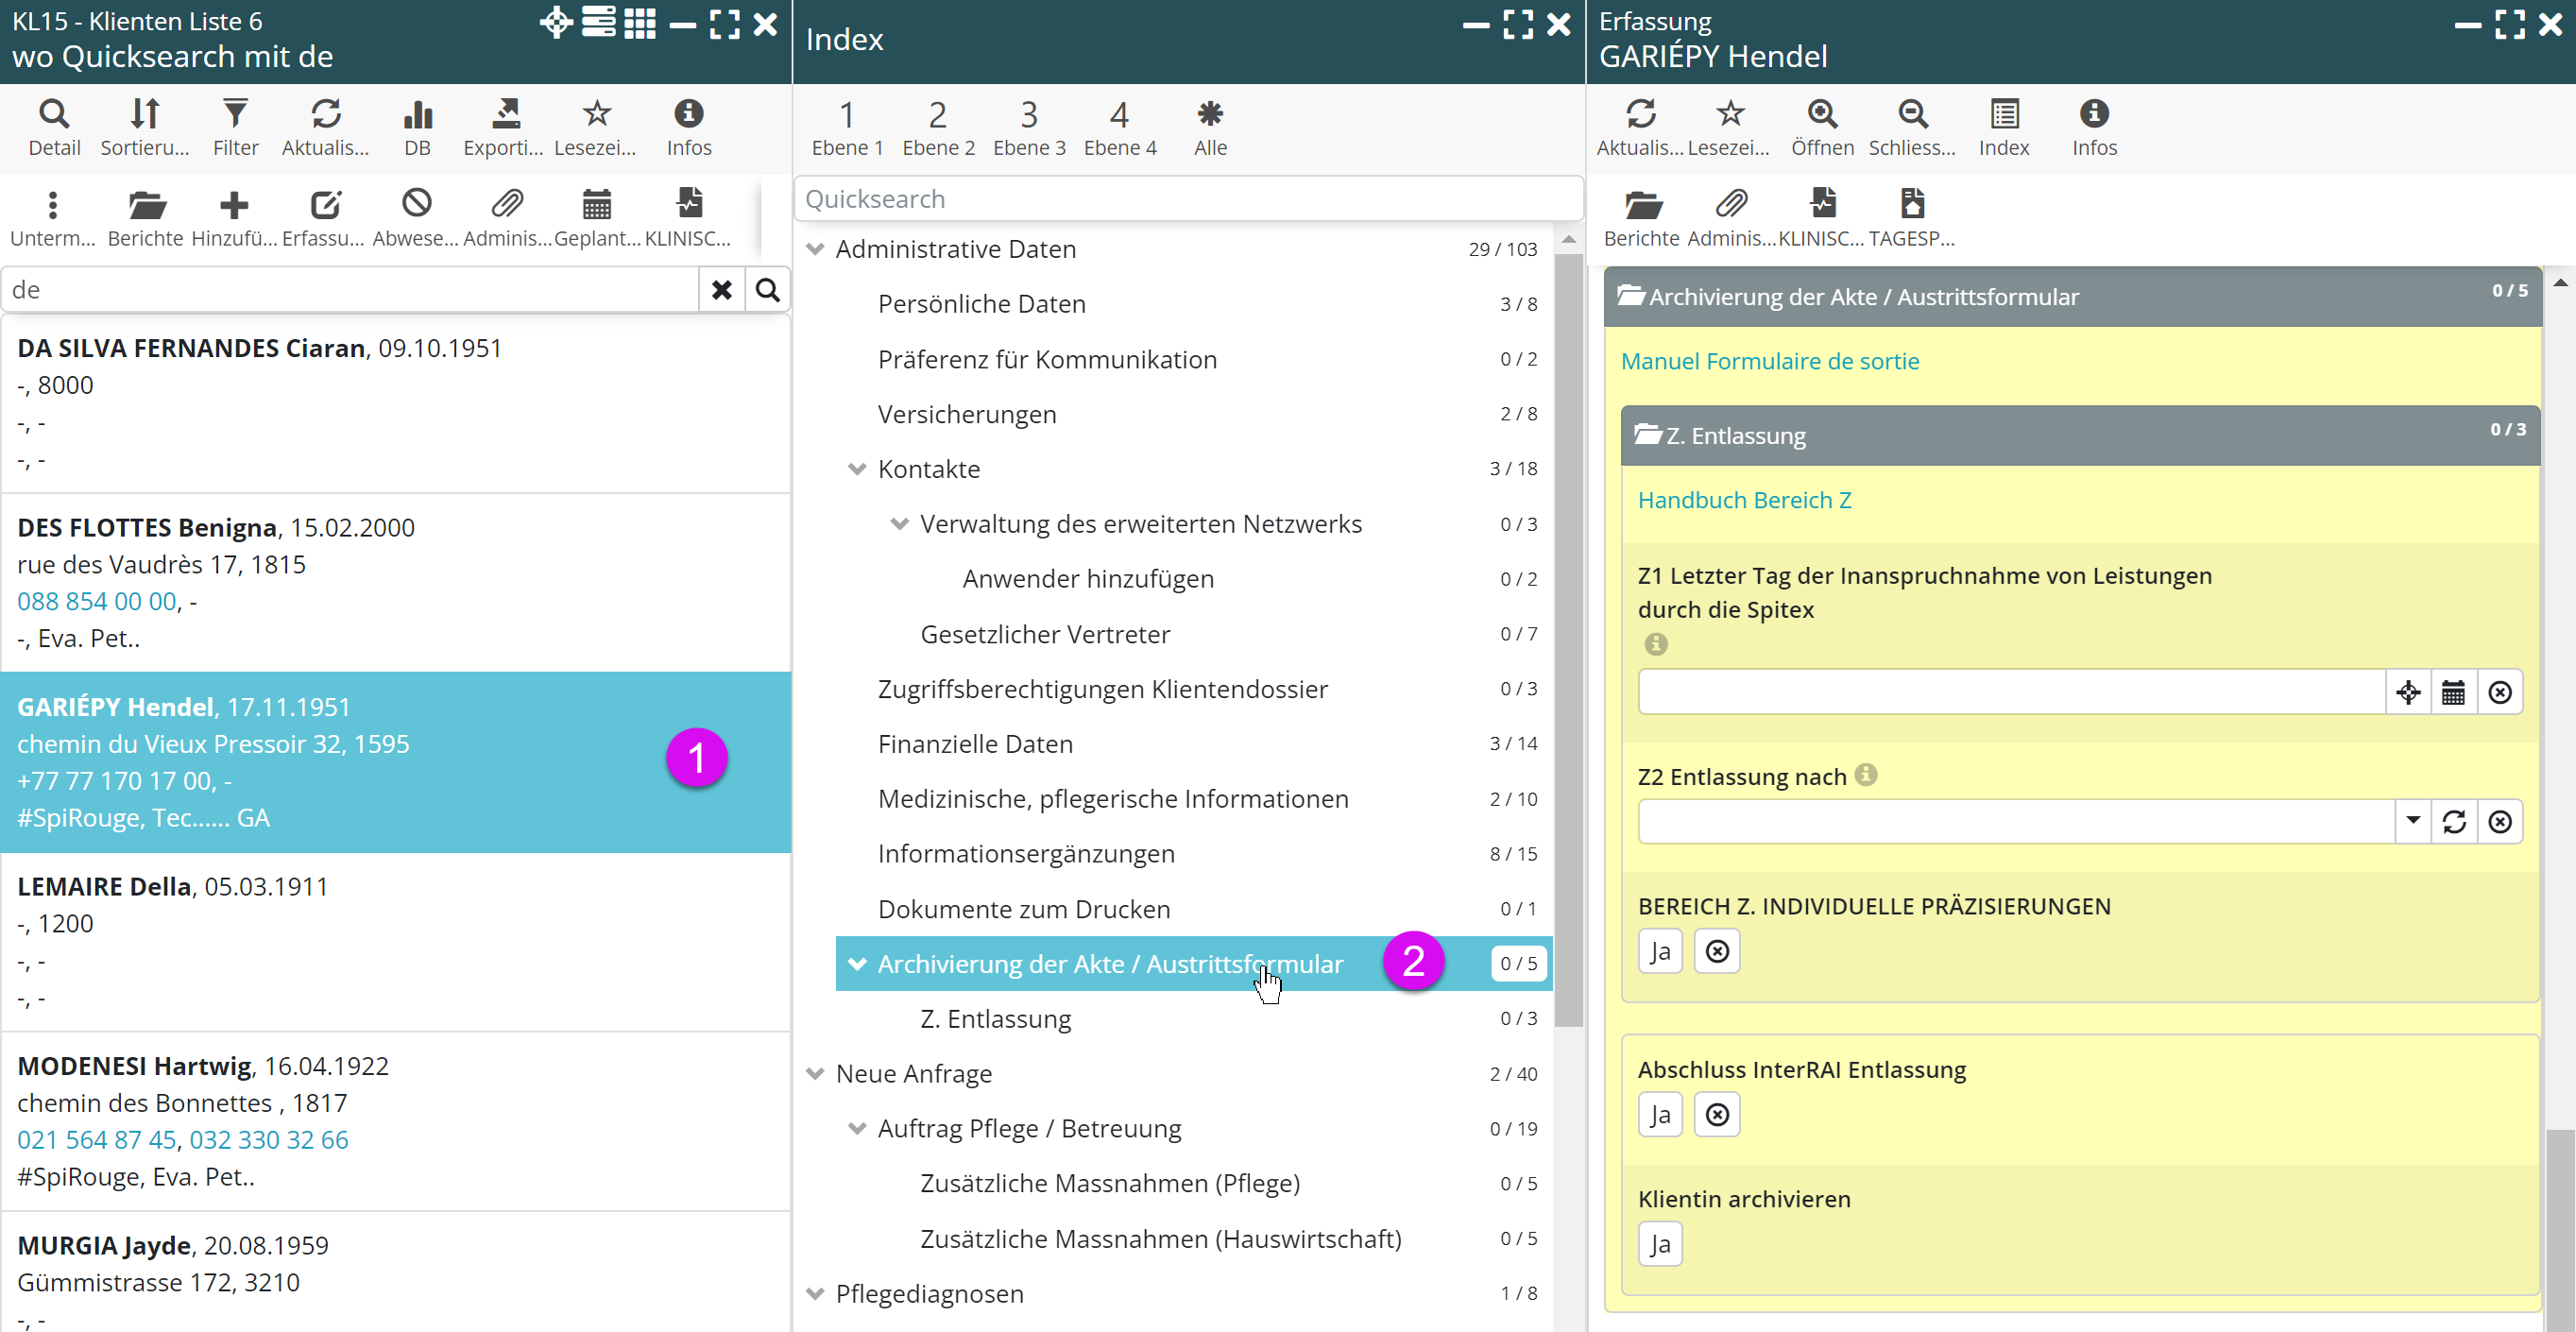Viewport: 2576px width, 1332px height.
Task: Toggle Ja for Abschluss InterRAI Entlassung
Action: click(x=1660, y=1114)
